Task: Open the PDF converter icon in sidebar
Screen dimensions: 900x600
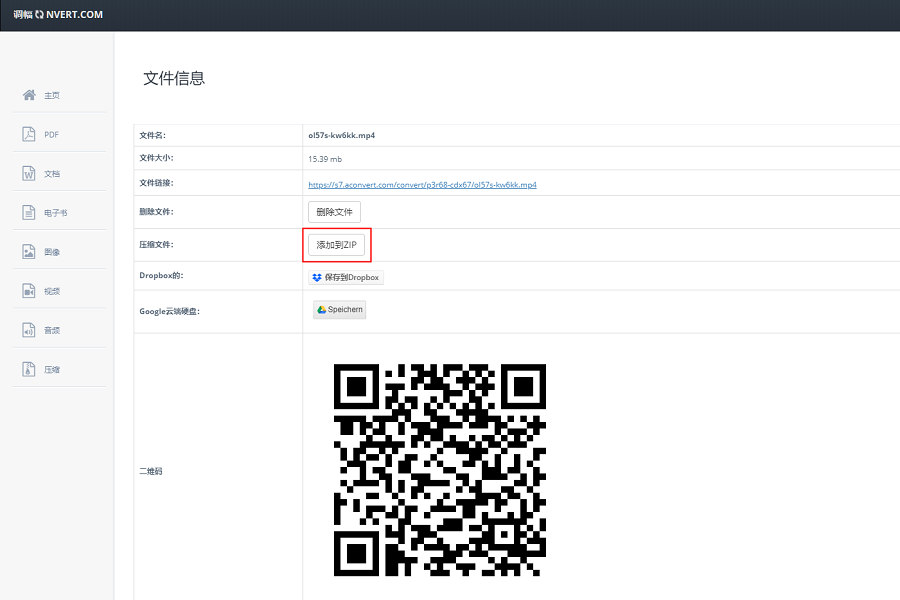Action: pyautogui.click(x=29, y=134)
